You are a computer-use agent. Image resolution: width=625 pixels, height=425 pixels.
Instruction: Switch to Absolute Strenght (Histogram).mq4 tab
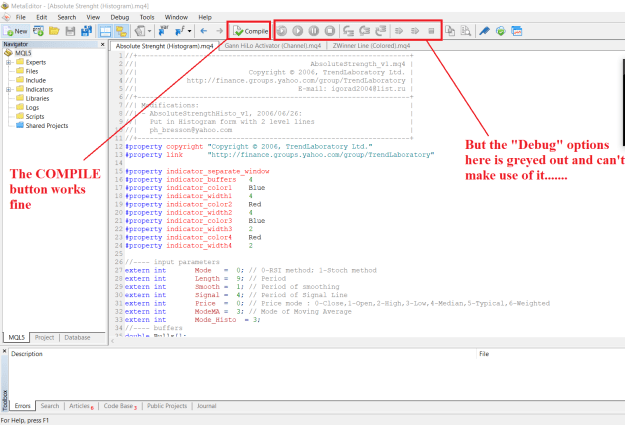click(x=165, y=46)
